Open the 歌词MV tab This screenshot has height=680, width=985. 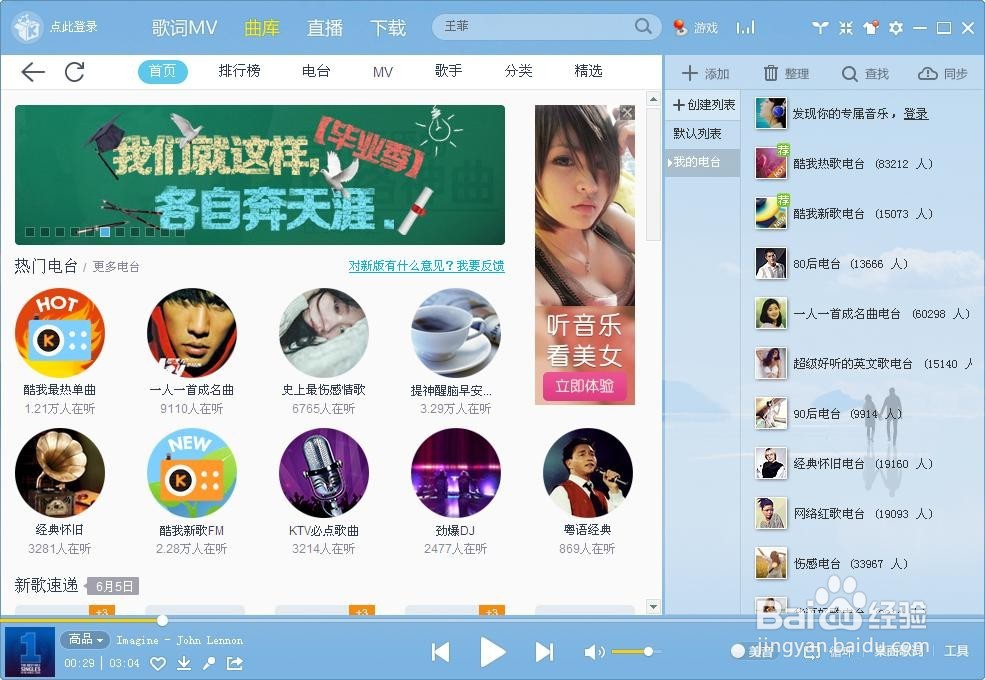(x=184, y=28)
